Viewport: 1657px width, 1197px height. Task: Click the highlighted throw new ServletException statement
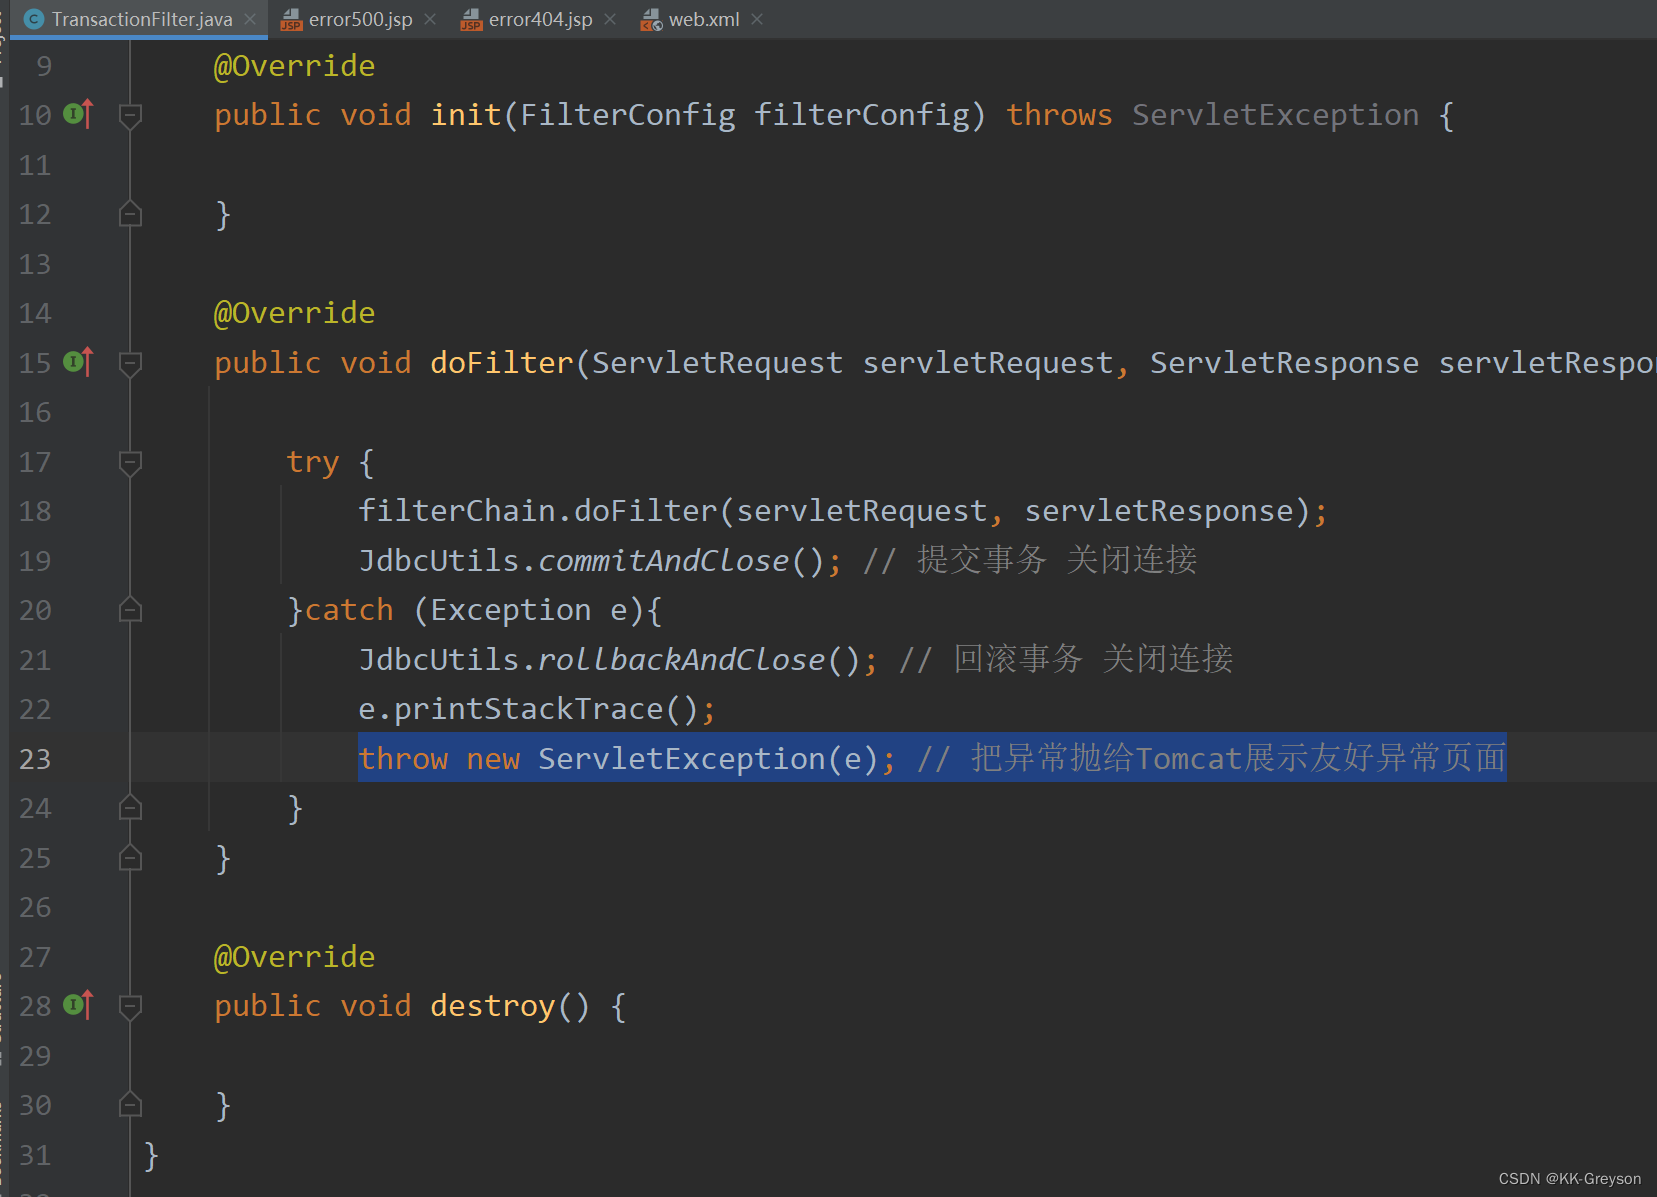click(627, 758)
